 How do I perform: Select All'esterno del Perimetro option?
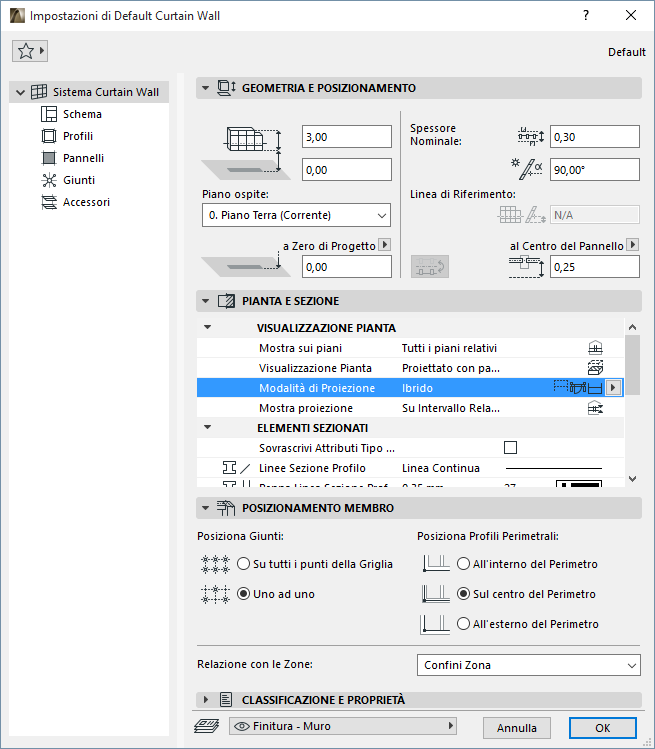(528, 624)
